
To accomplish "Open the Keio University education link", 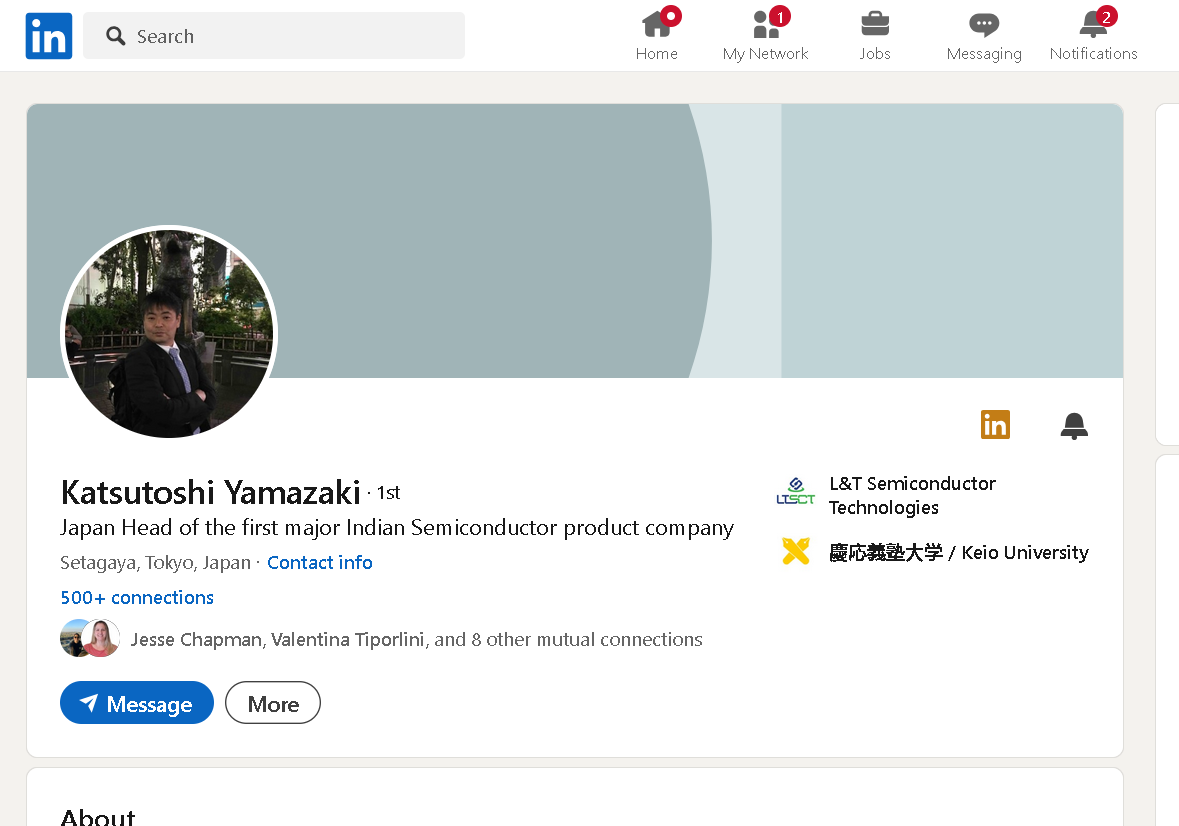I will (959, 552).
